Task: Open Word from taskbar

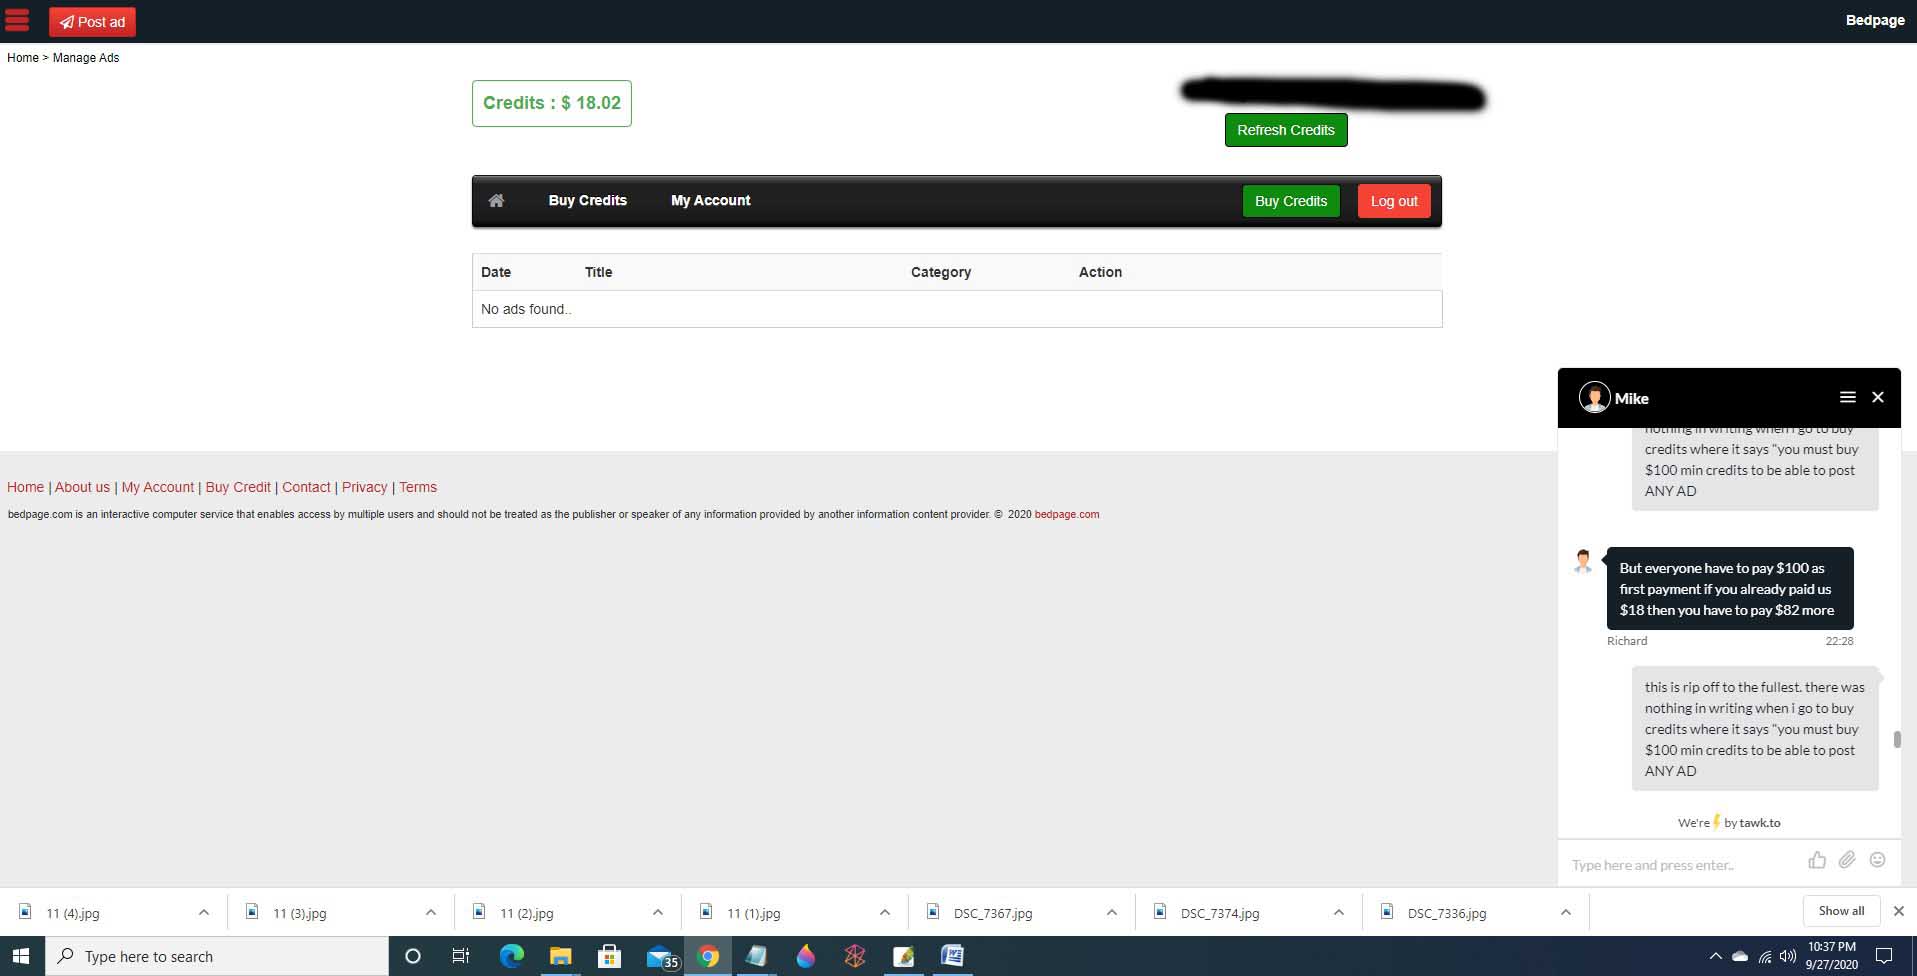Action: pyautogui.click(x=952, y=956)
